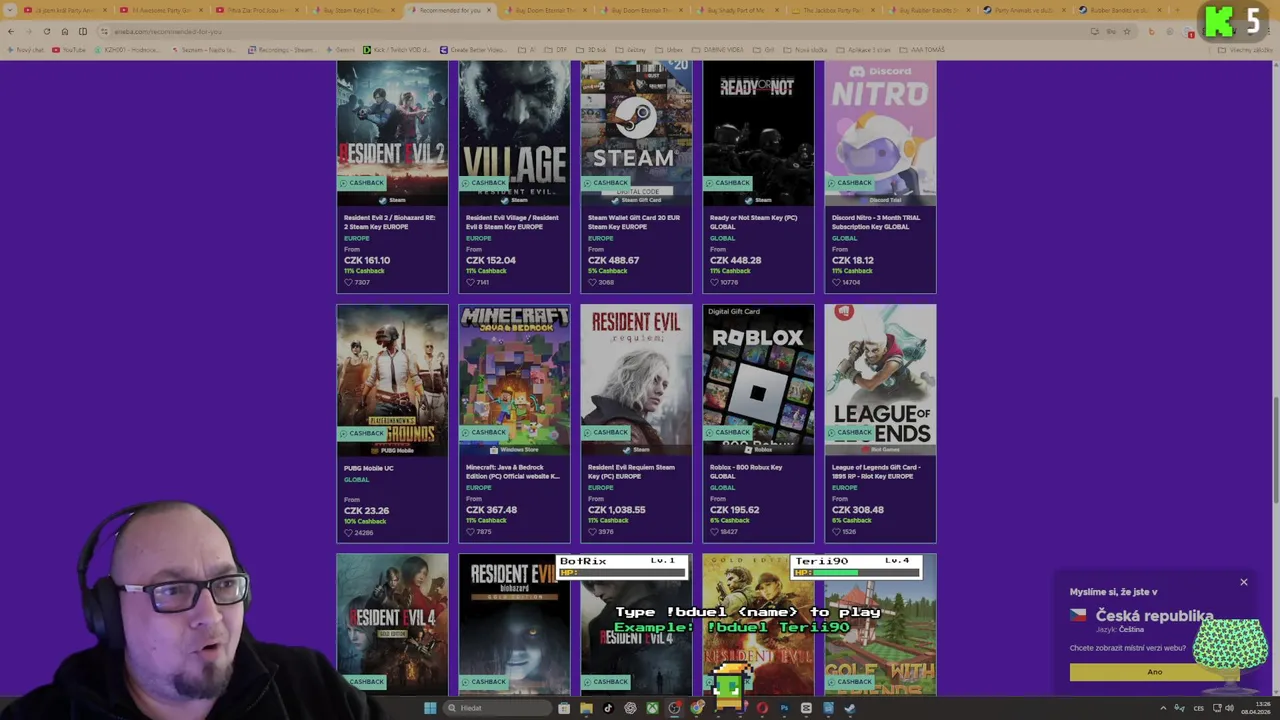
Task: Click wishlist heart on PUBG Mobile UC card
Action: 349,532
